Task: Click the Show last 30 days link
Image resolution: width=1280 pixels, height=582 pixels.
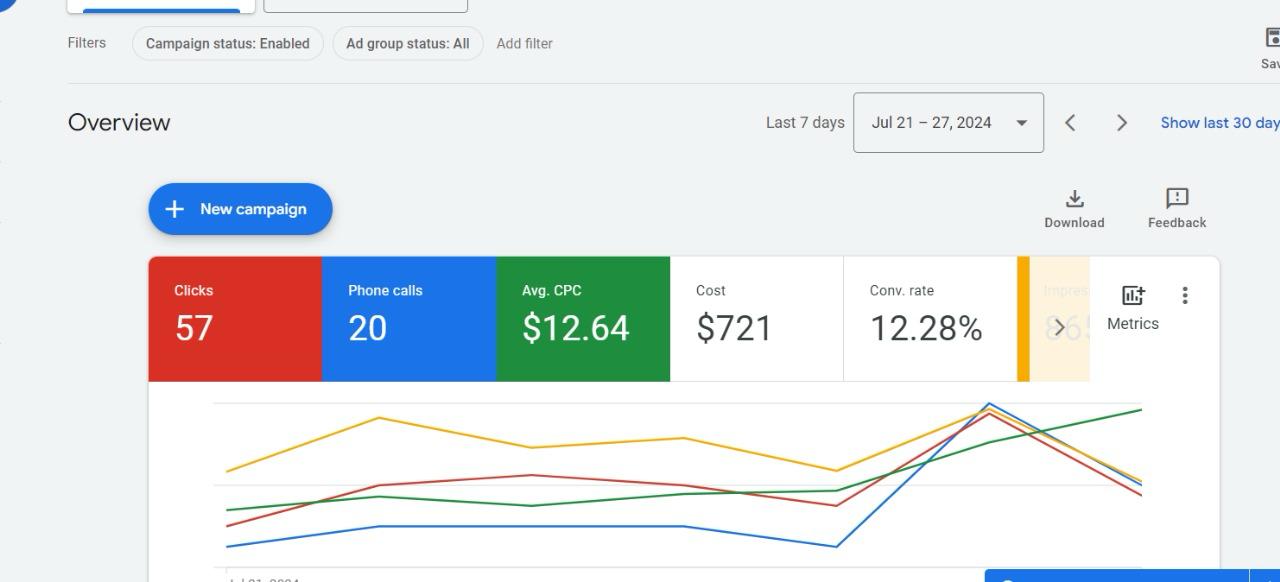Action: click(x=1219, y=123)
